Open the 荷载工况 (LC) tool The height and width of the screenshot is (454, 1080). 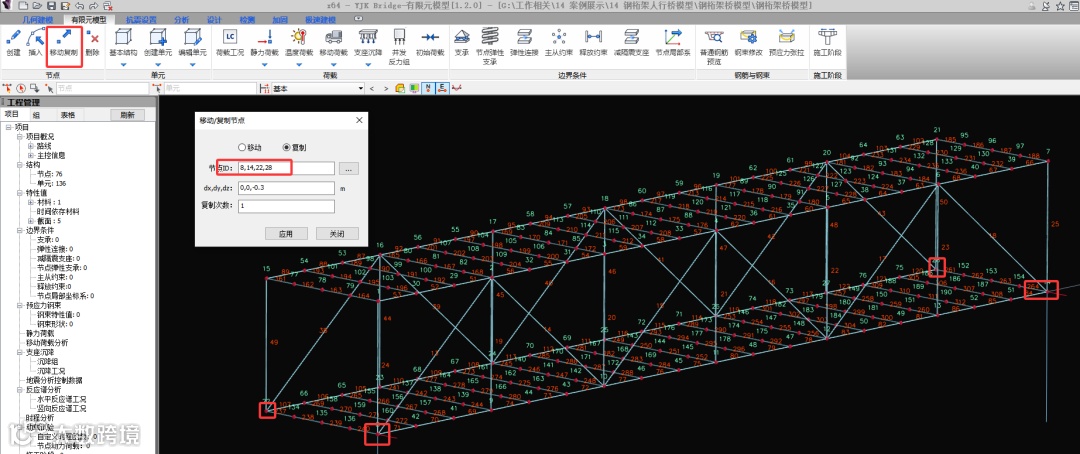pyautogui.click(x=230, y=41)
